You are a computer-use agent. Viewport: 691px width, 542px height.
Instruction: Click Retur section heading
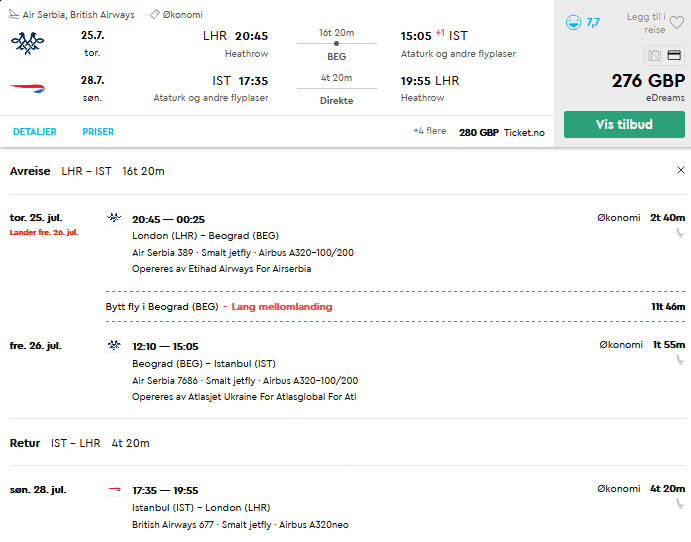point(25,443)
